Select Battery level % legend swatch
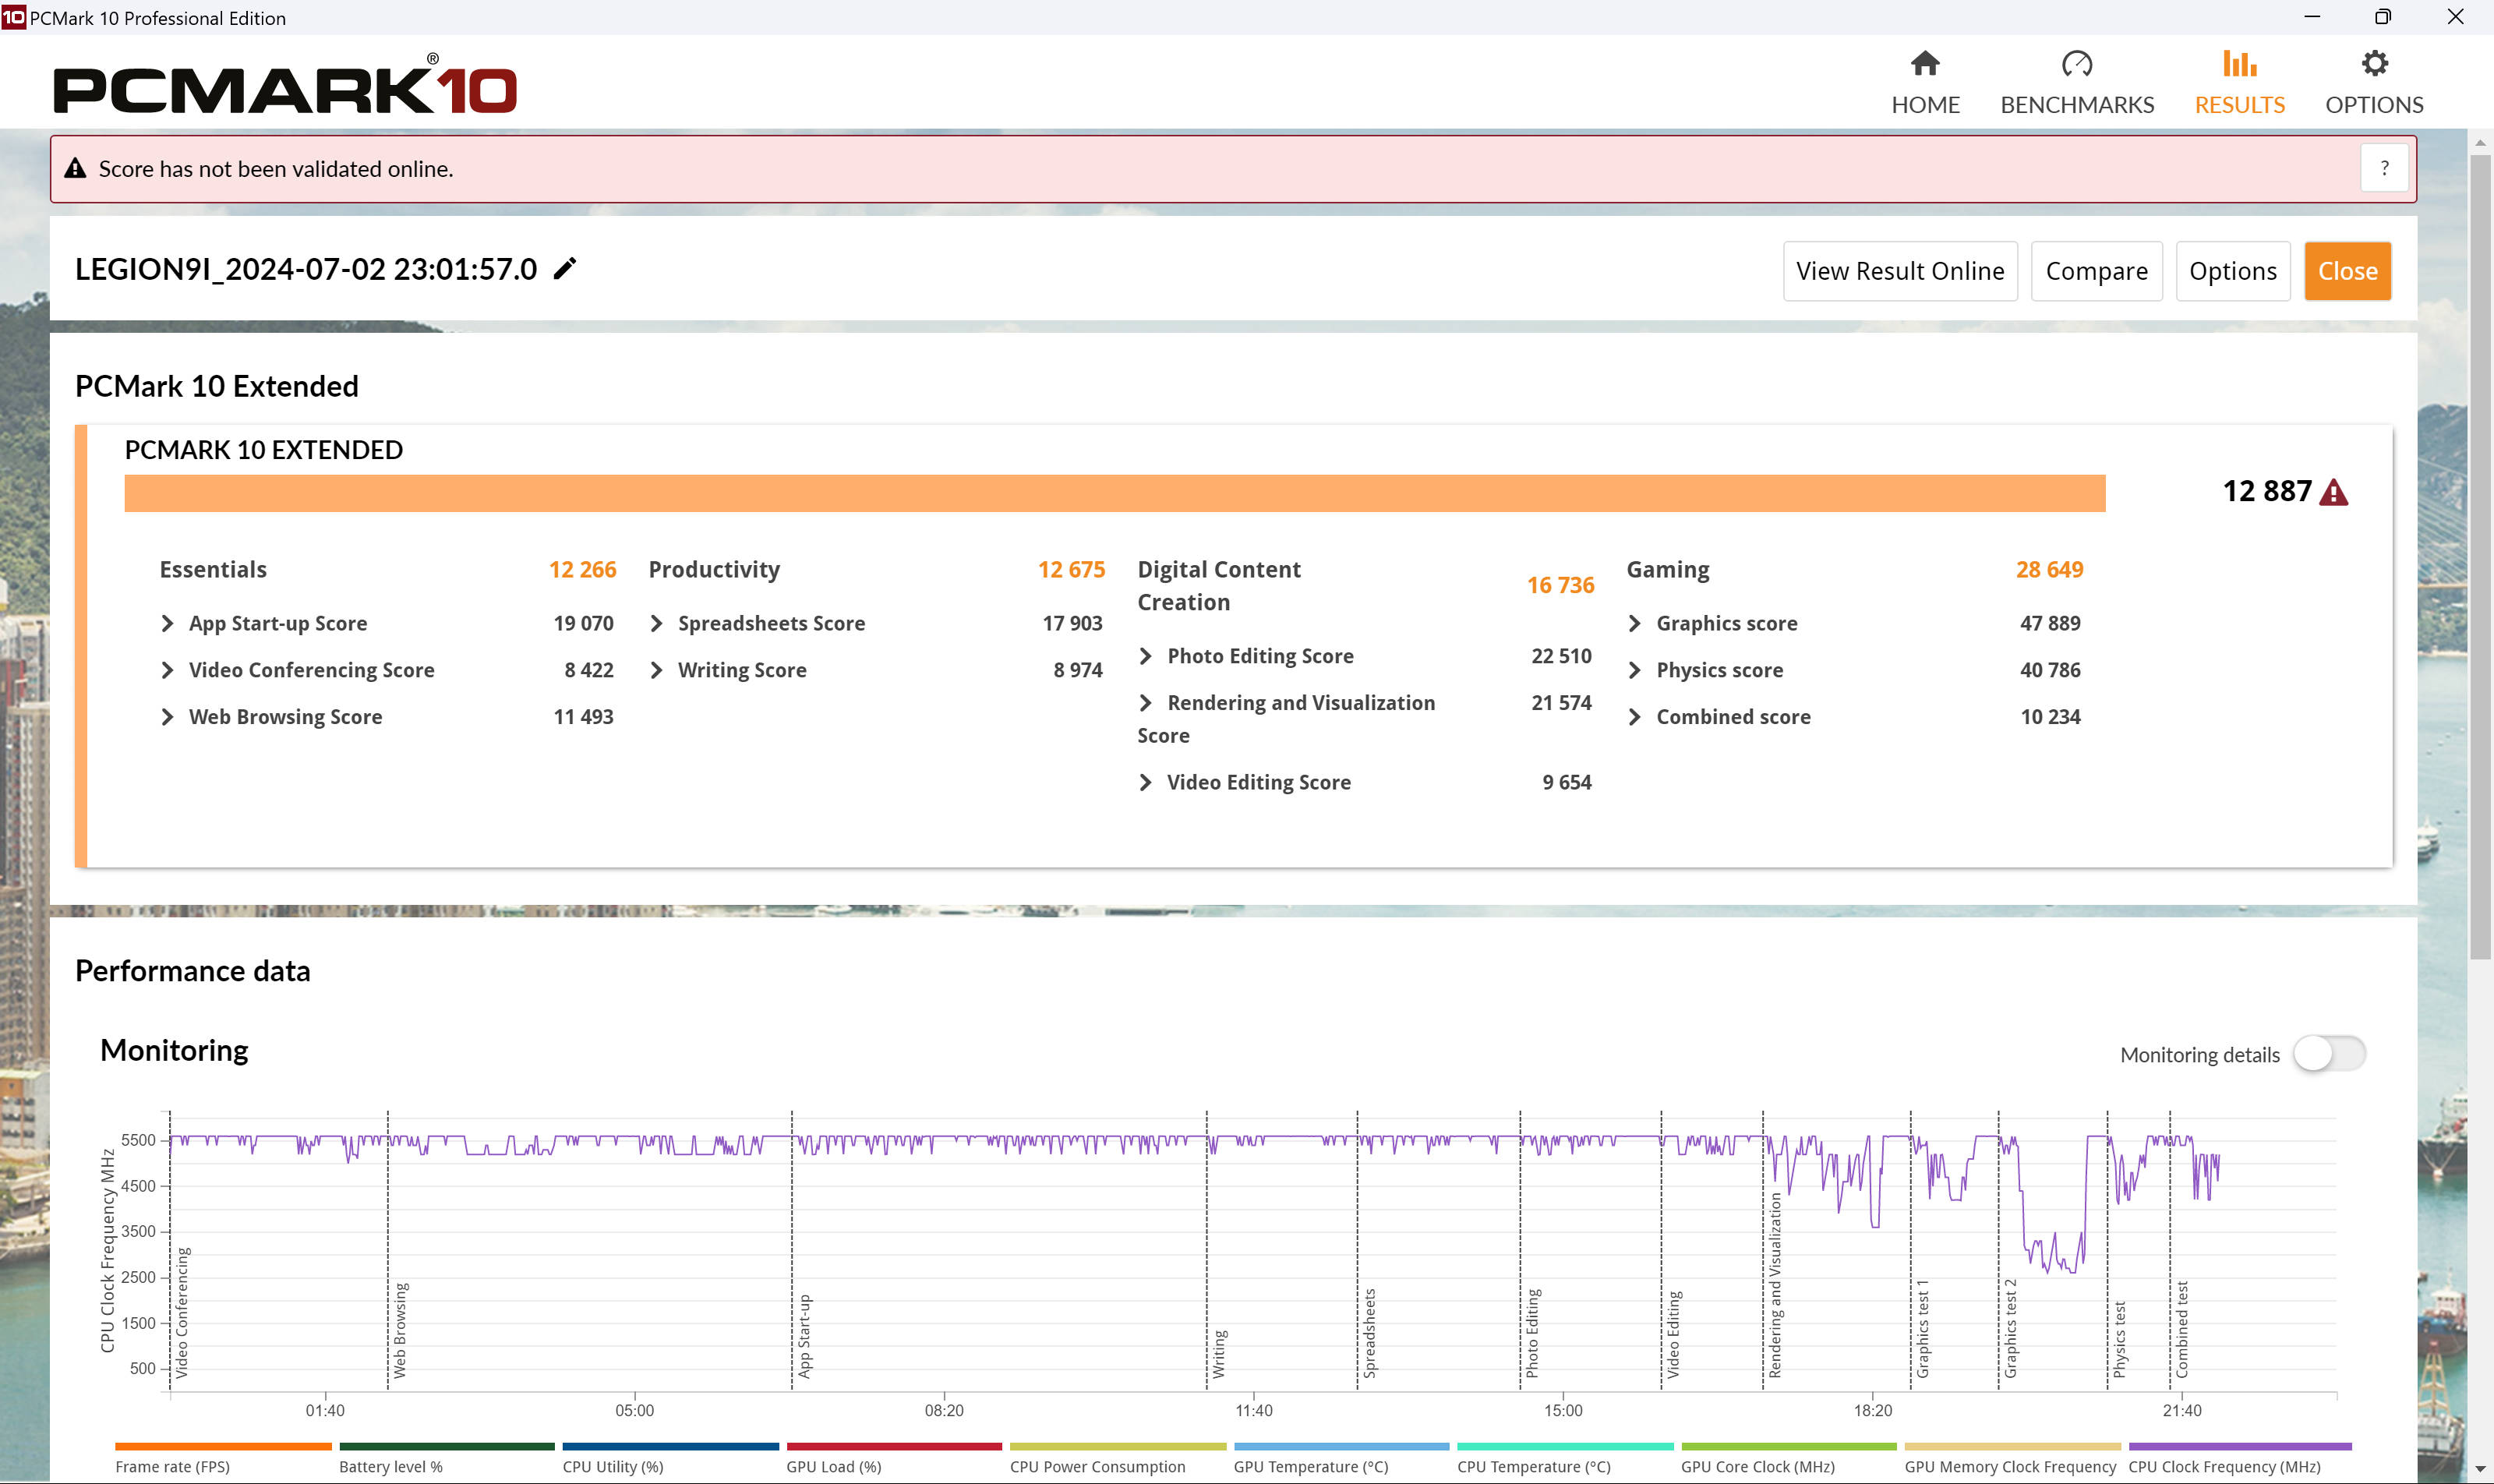The height and width of the screenshot is (1484, 2494). point(447,1446)
